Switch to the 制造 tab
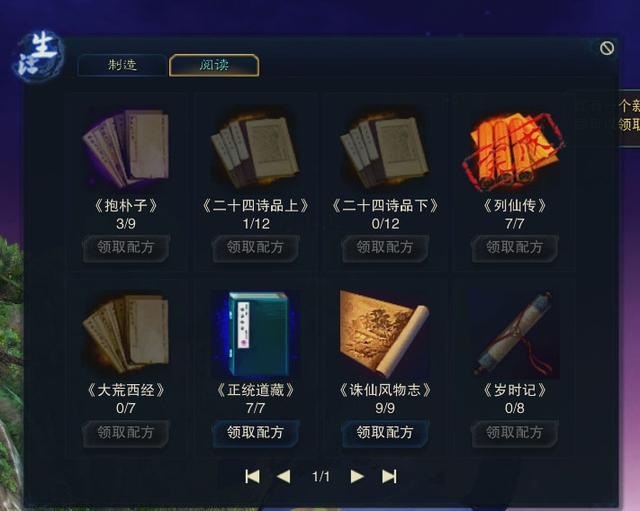This screenshot has height=511, width=640. (122, 65)
